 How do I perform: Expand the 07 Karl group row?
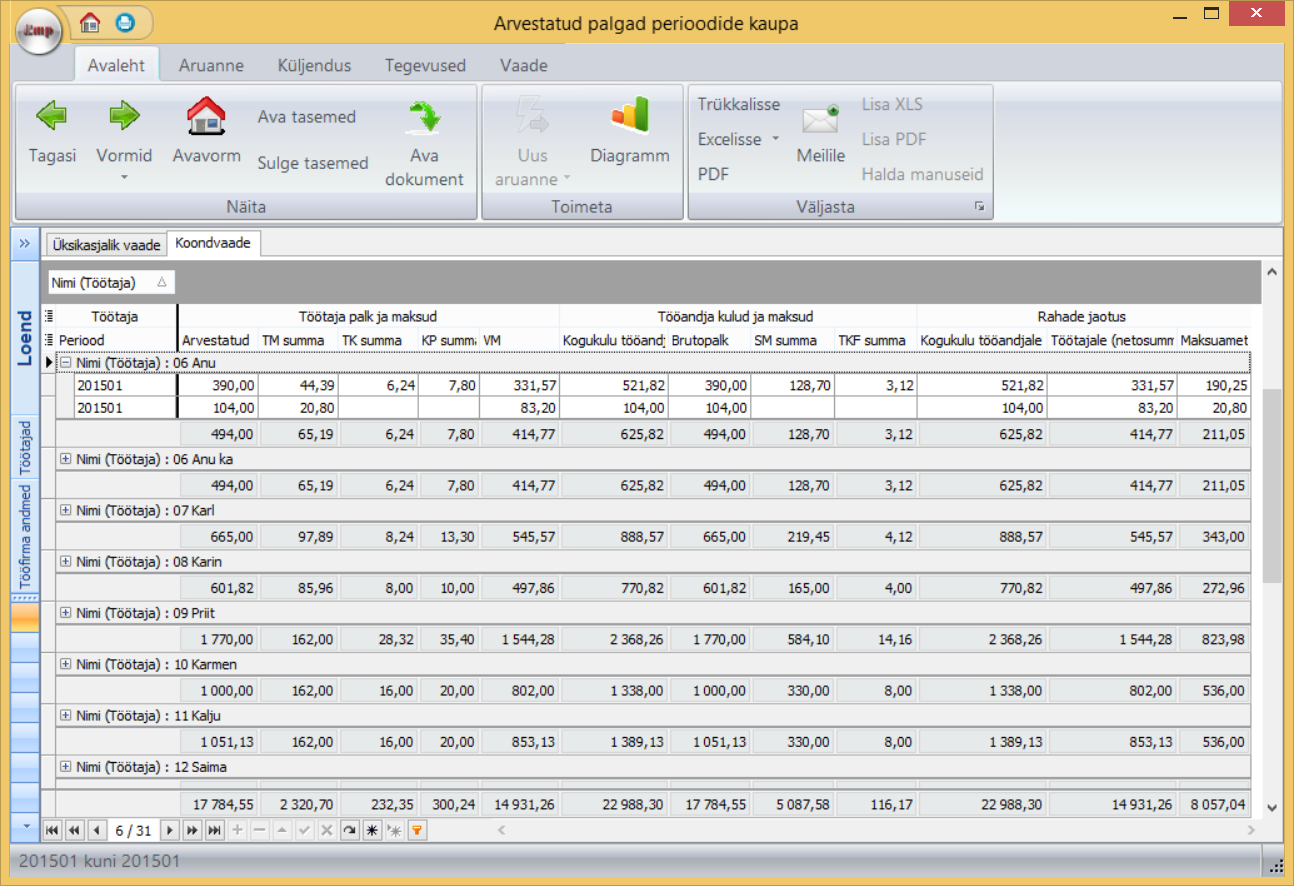(66, 510)
